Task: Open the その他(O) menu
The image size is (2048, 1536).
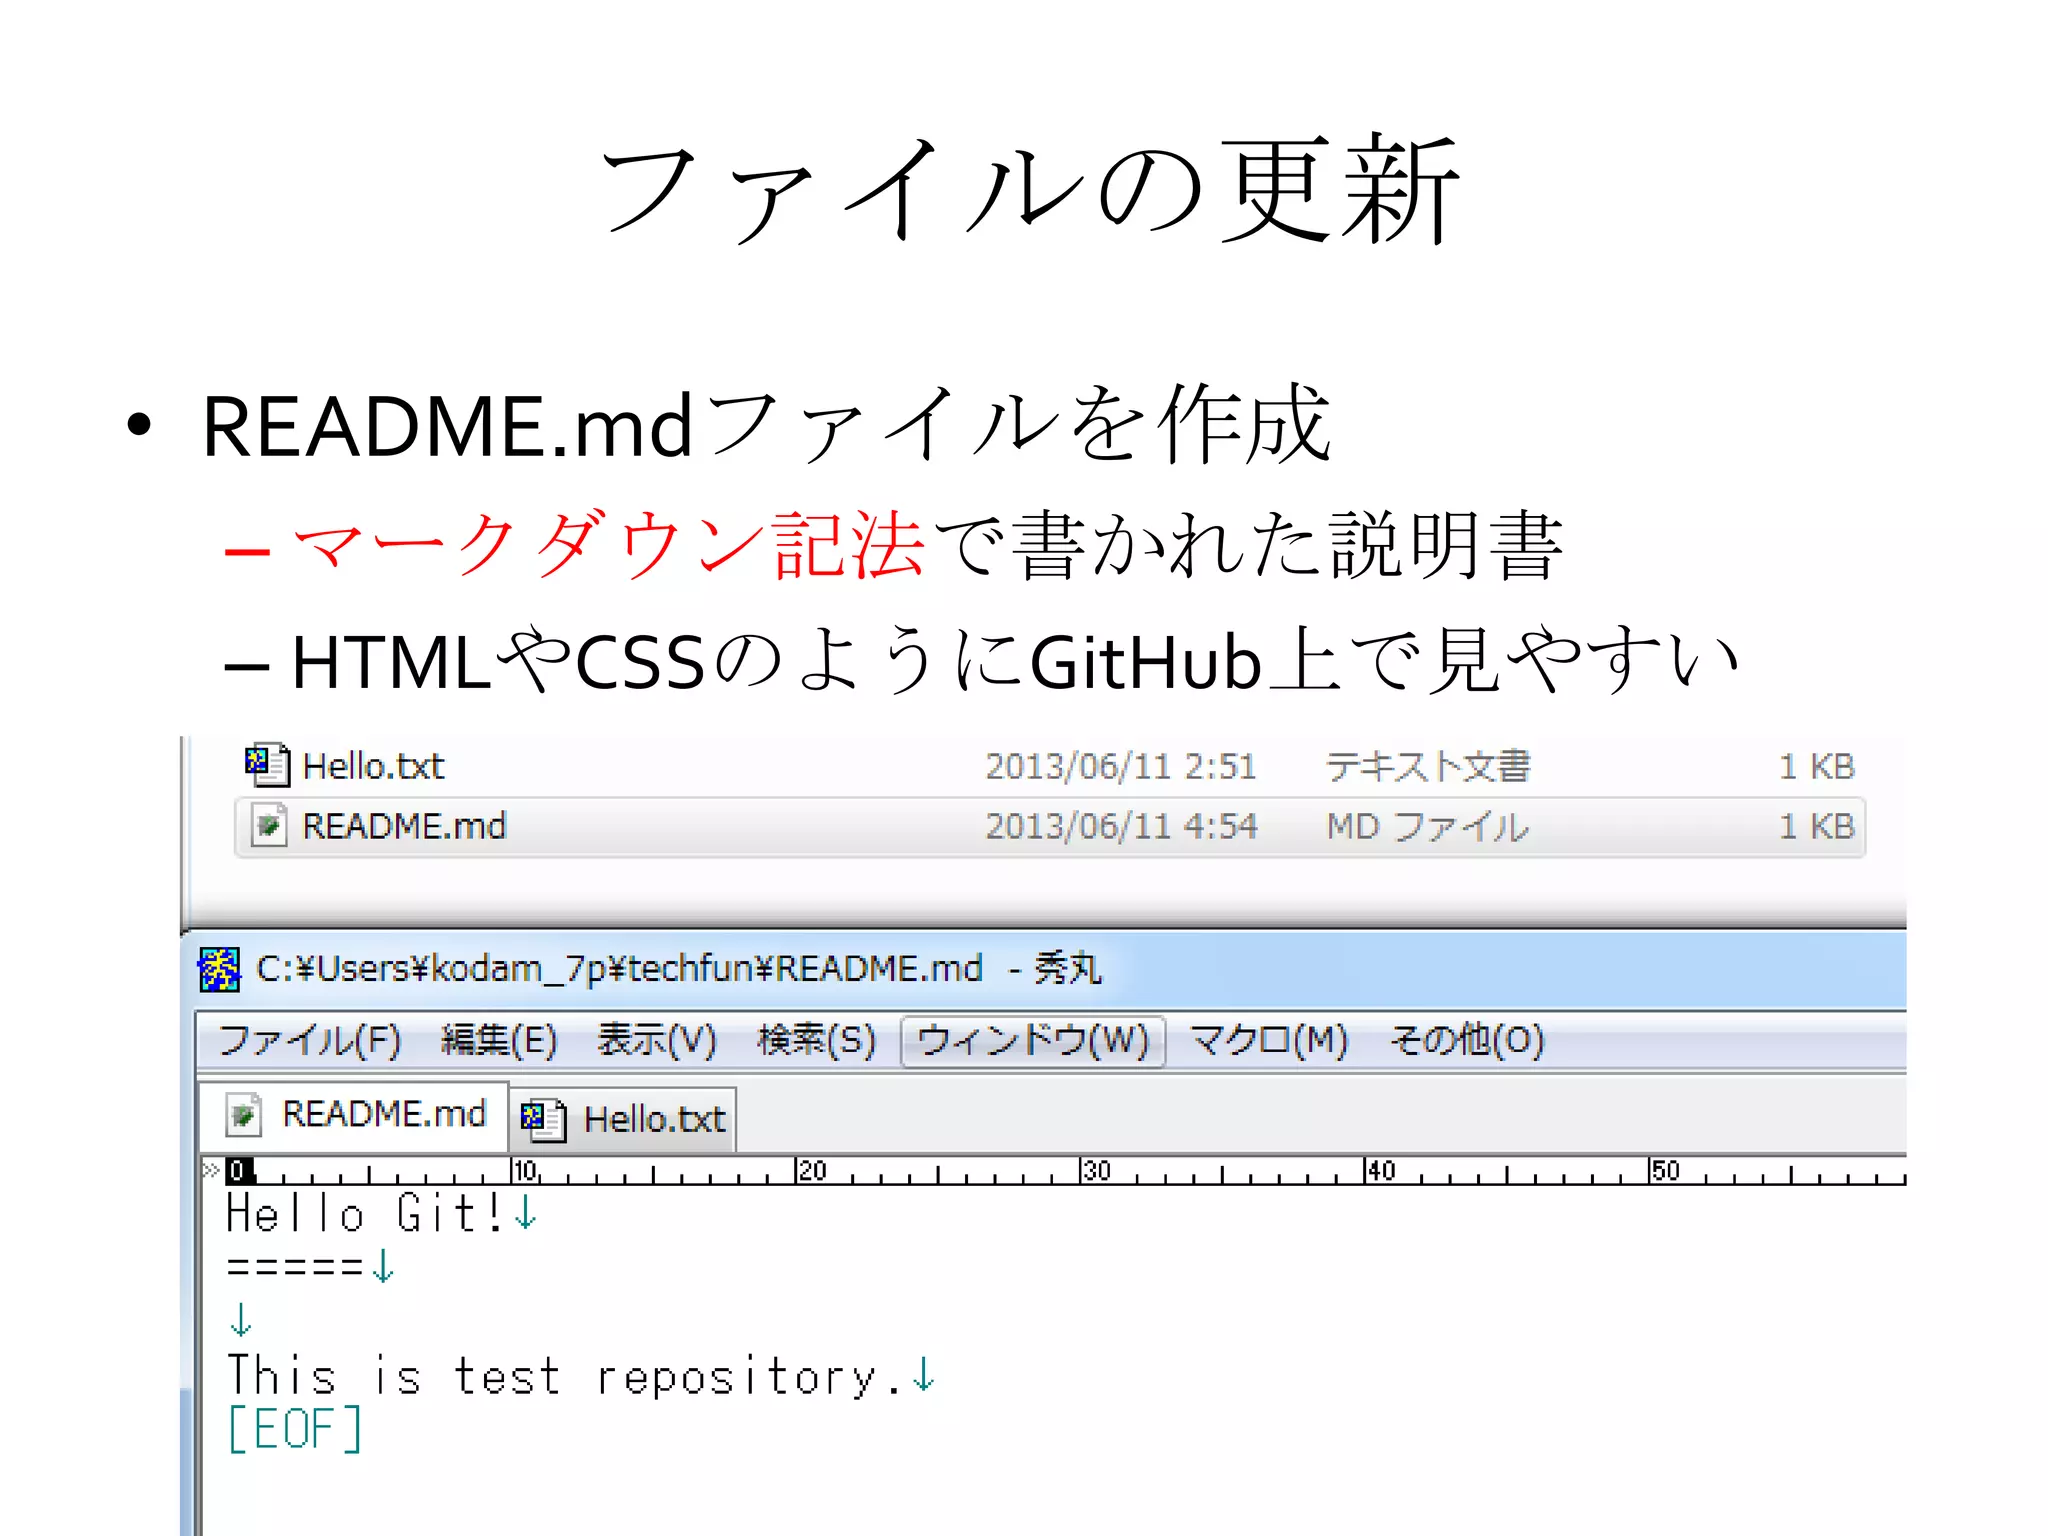Action: tap(1467, 1040)
